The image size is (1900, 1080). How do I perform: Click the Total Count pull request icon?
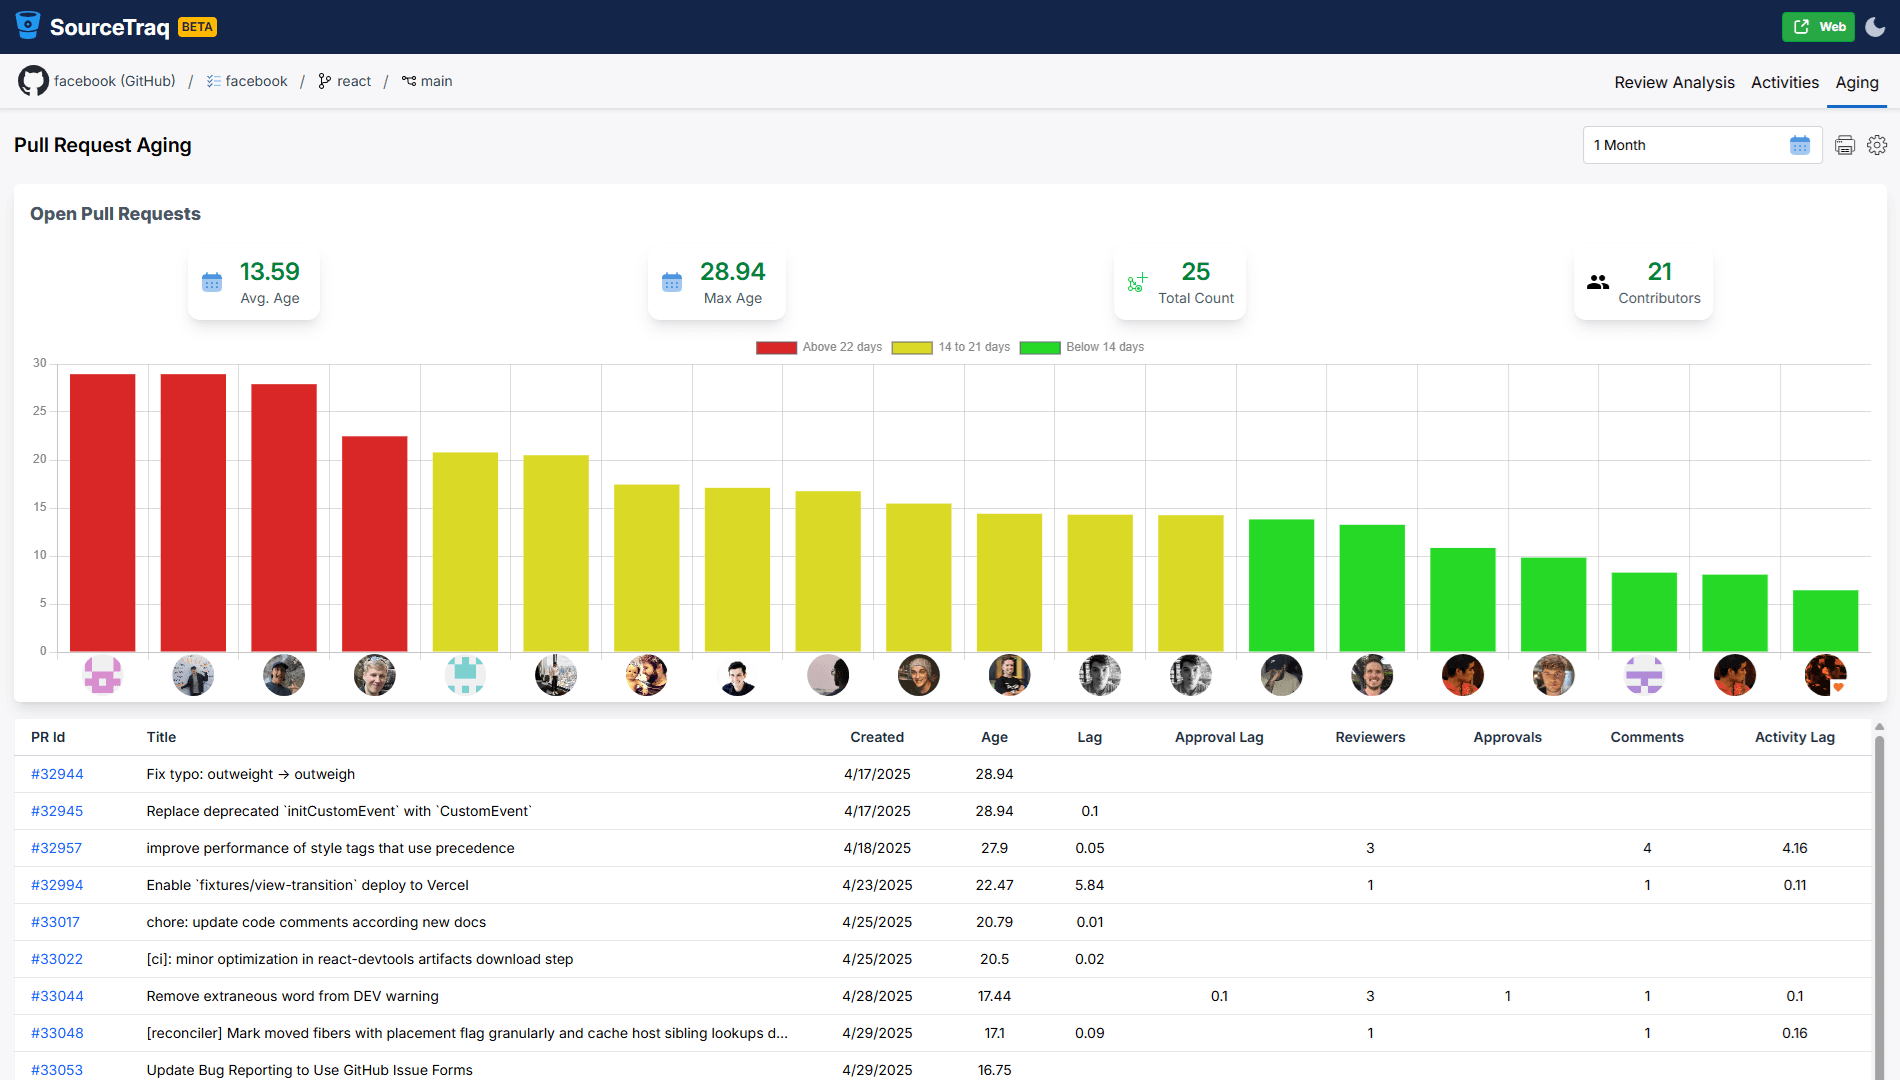click(1137, 283)
